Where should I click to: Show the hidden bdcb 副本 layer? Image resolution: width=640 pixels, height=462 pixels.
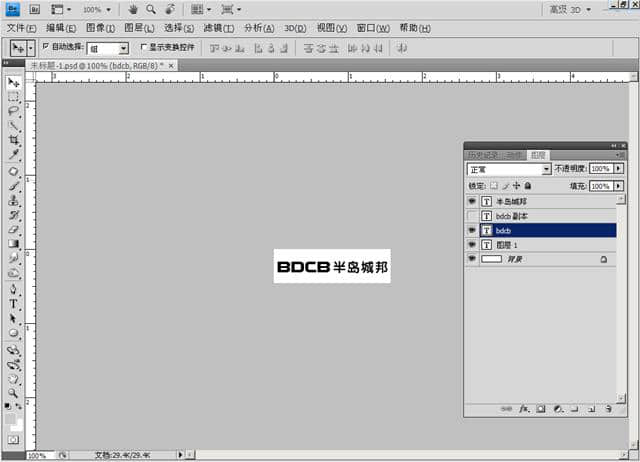(472, 215)
